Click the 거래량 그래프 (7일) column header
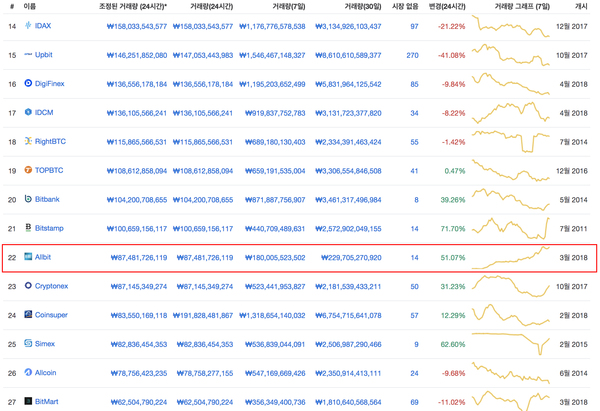The width and height of the screenshot is (600, 411). [522, 6]
